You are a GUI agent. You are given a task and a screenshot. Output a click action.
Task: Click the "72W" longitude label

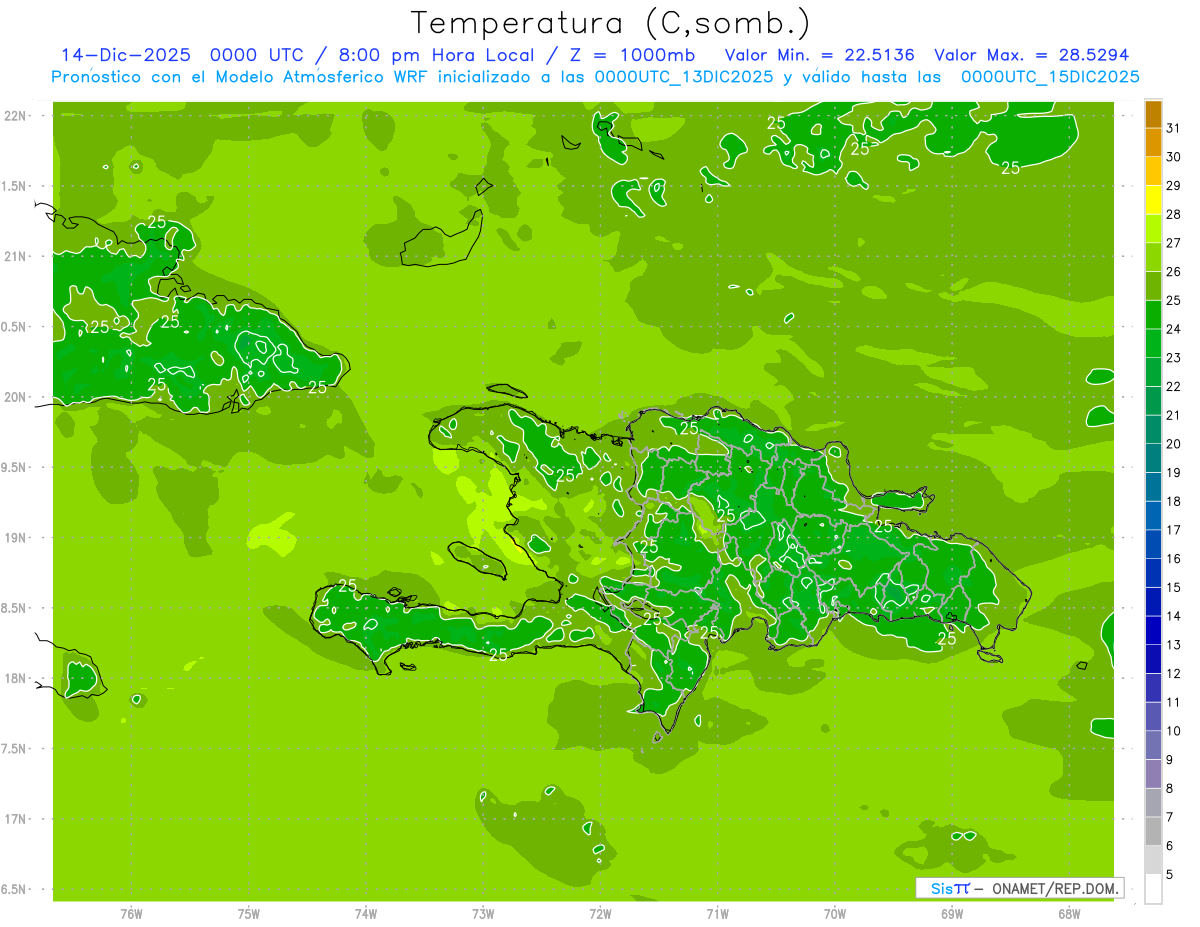coord(601,914)
